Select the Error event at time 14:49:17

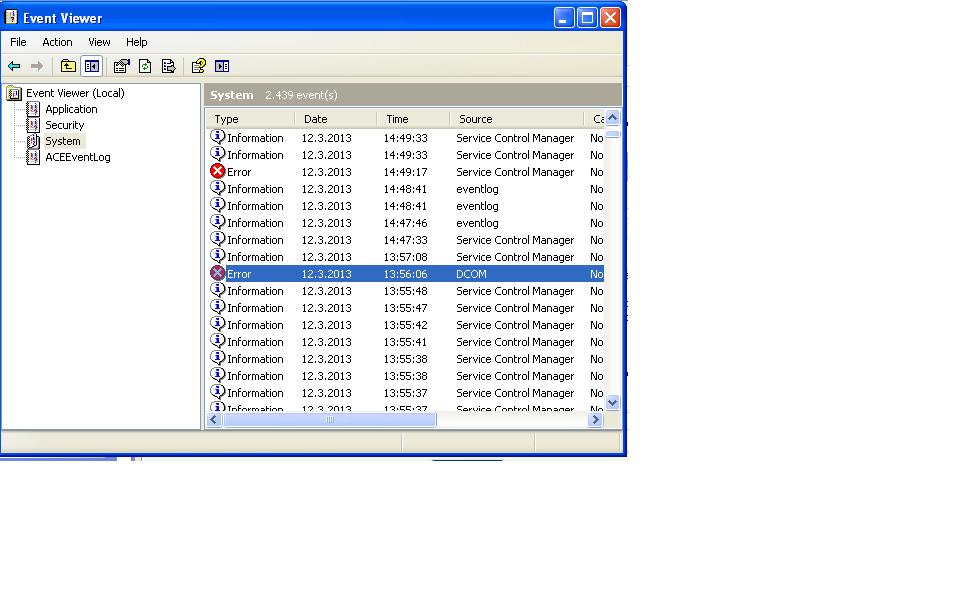pos(405,172)
